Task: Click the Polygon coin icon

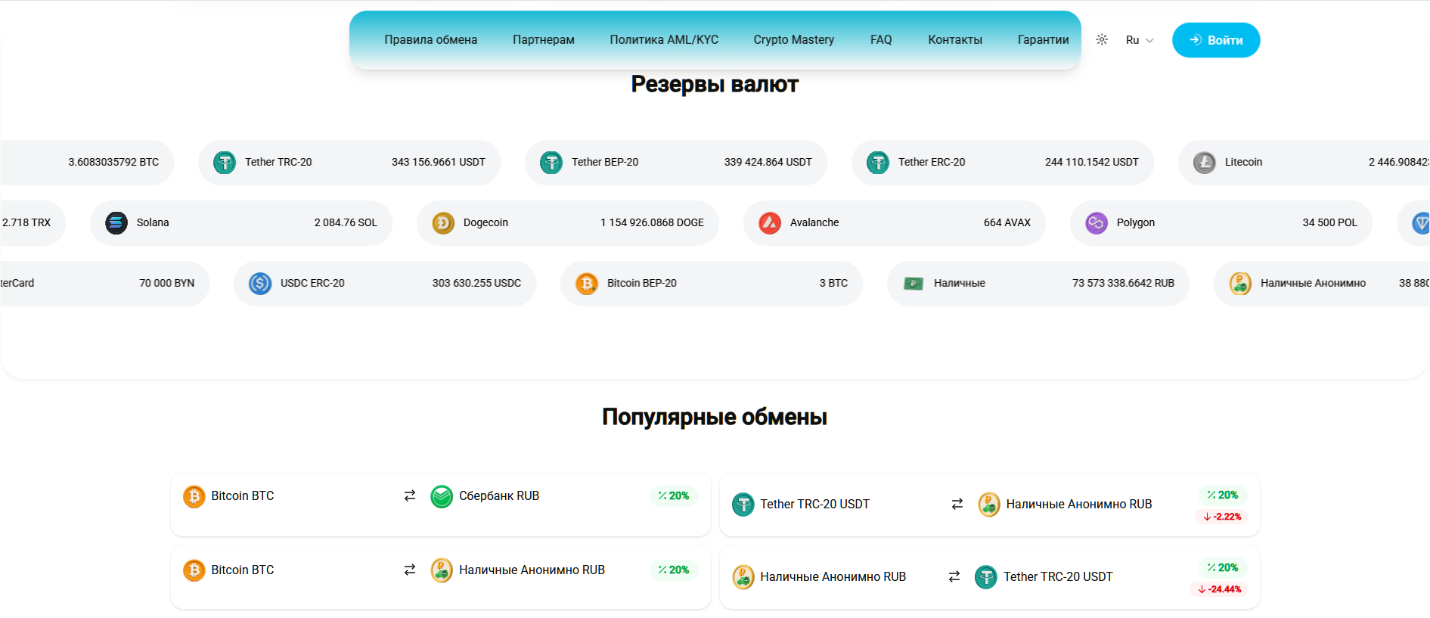Action: pos(1097,223)
